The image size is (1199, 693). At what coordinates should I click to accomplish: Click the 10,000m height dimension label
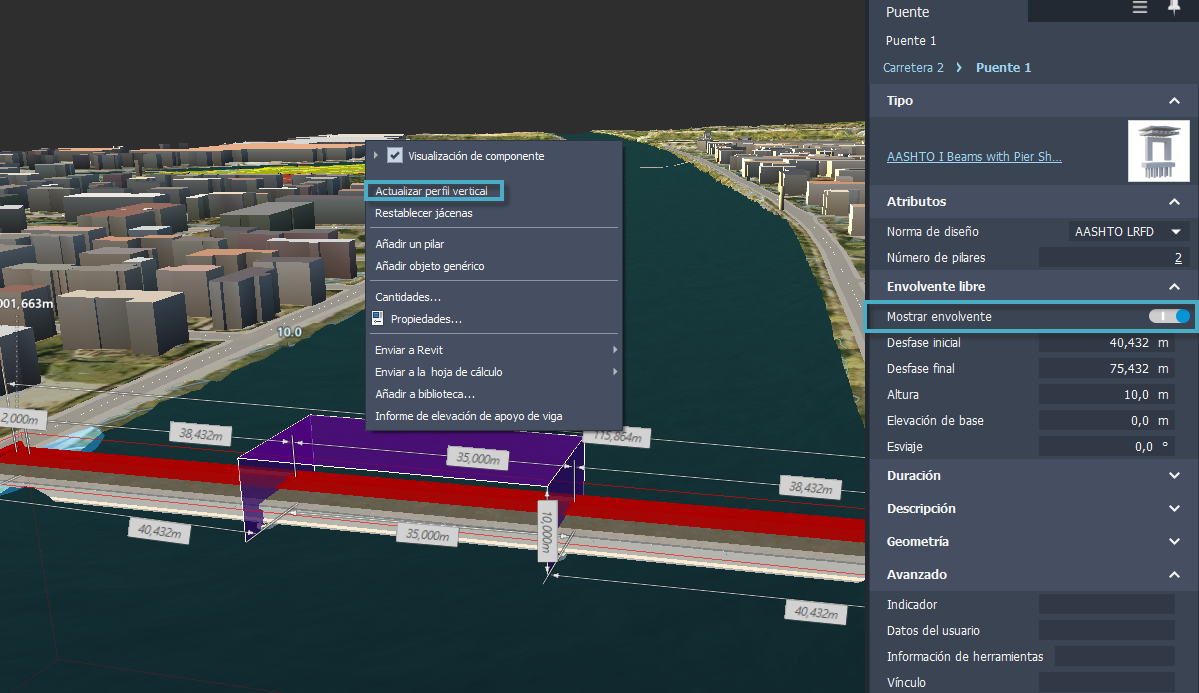tap(547, 532)
